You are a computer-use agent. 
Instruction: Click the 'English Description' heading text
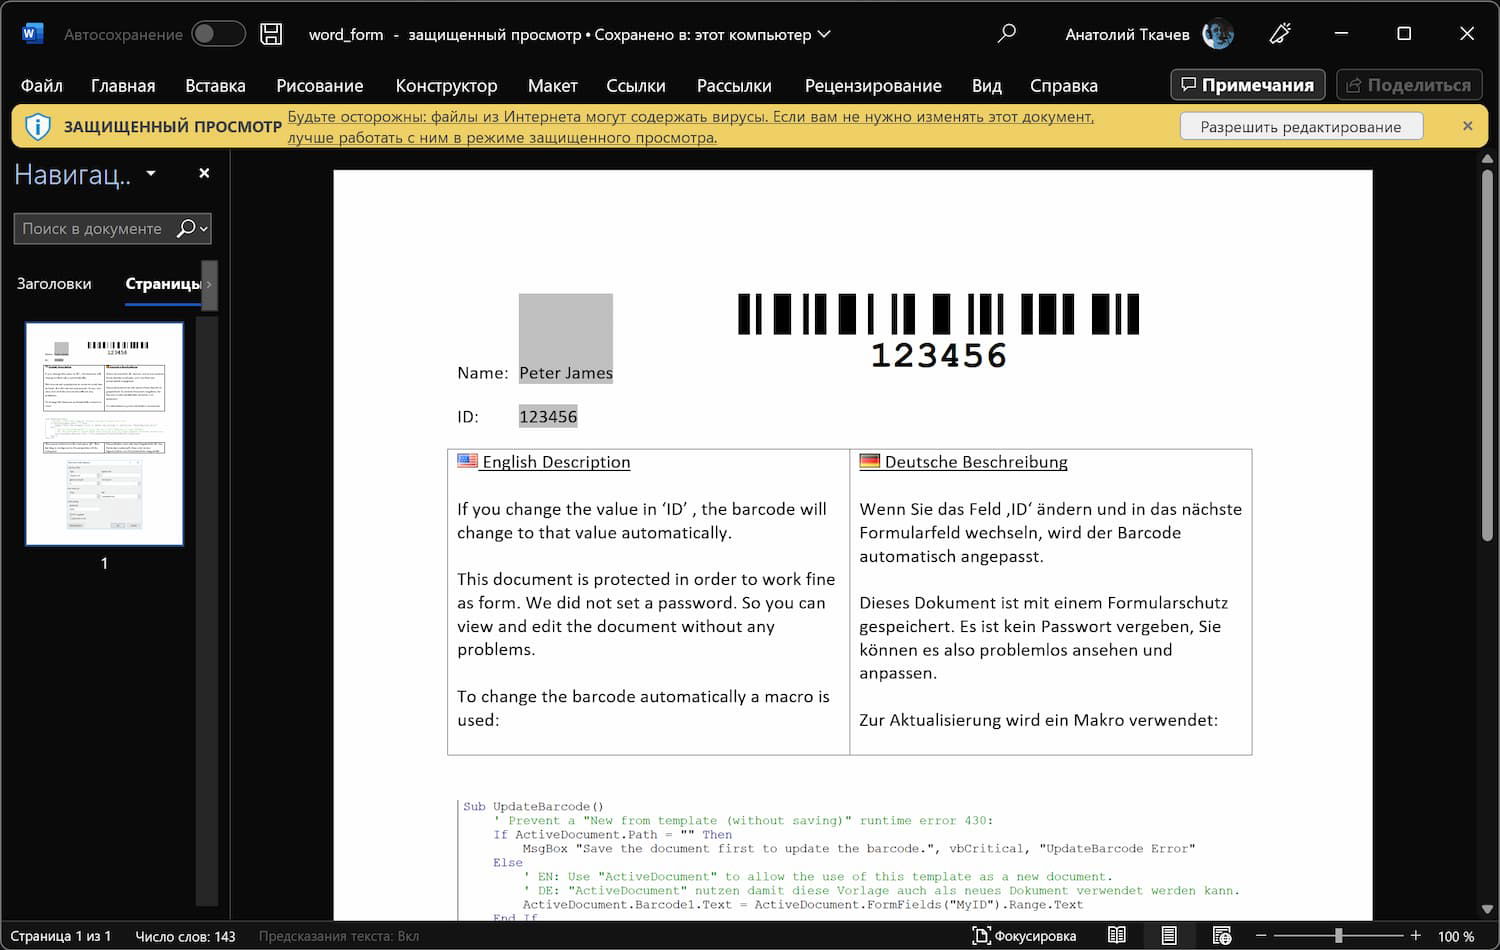(x=556, y=462)
